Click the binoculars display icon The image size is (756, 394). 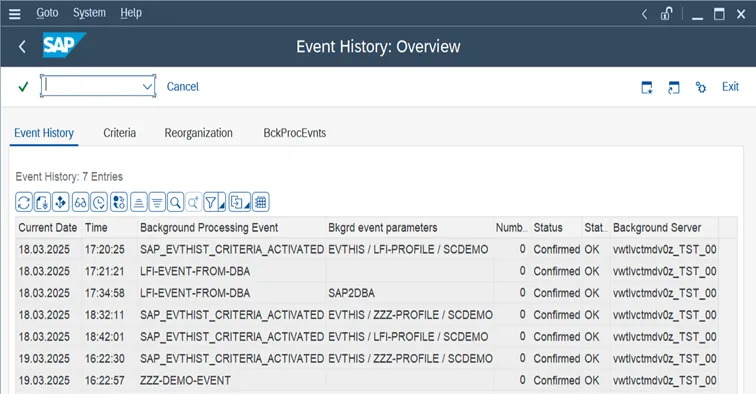[80, 202]
